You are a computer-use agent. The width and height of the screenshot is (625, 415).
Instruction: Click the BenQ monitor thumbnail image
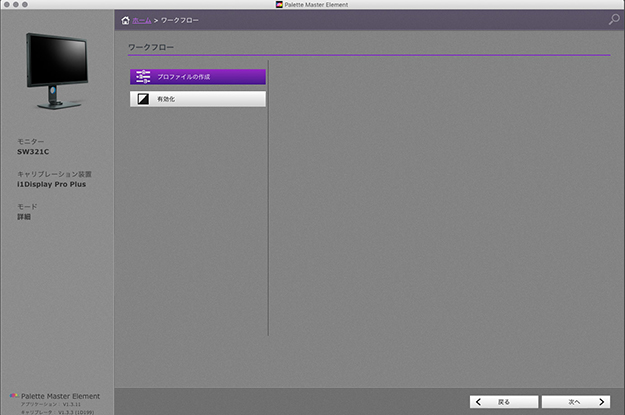point(56,72)
